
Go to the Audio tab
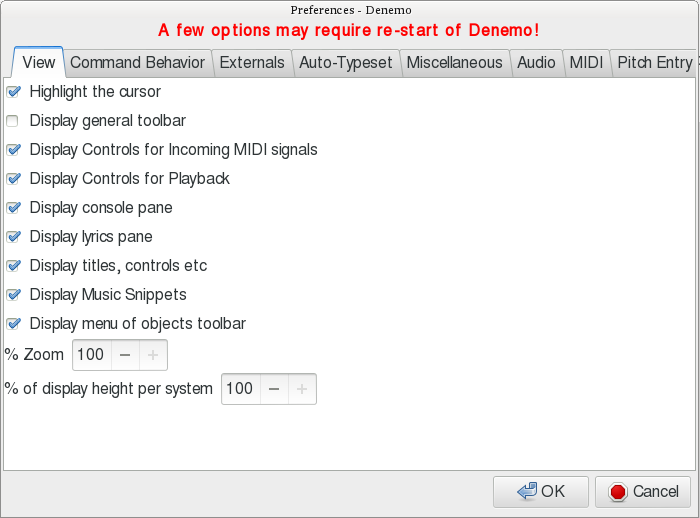(536, 62)
